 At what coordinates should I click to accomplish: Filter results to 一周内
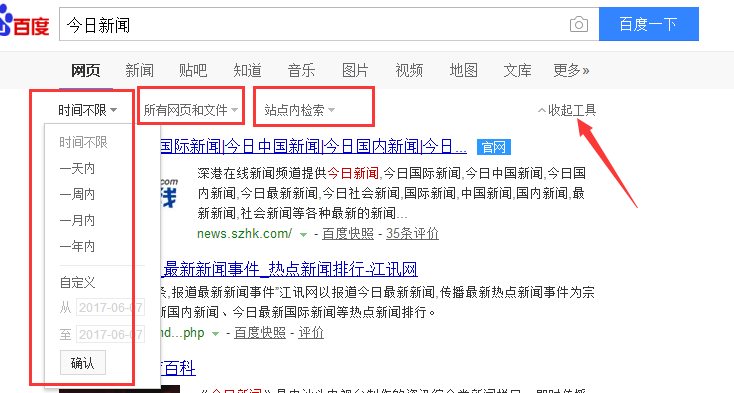(x=77, y=194)
